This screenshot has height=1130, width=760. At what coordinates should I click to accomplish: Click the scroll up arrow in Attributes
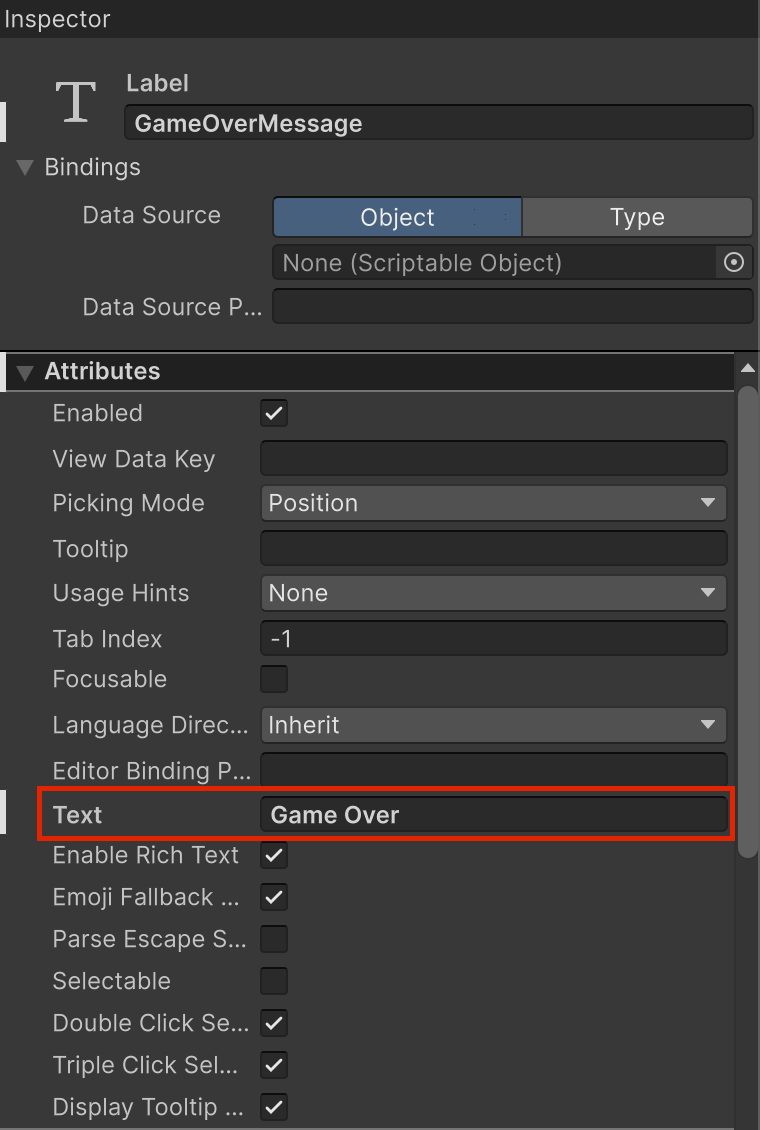point(747,370)
